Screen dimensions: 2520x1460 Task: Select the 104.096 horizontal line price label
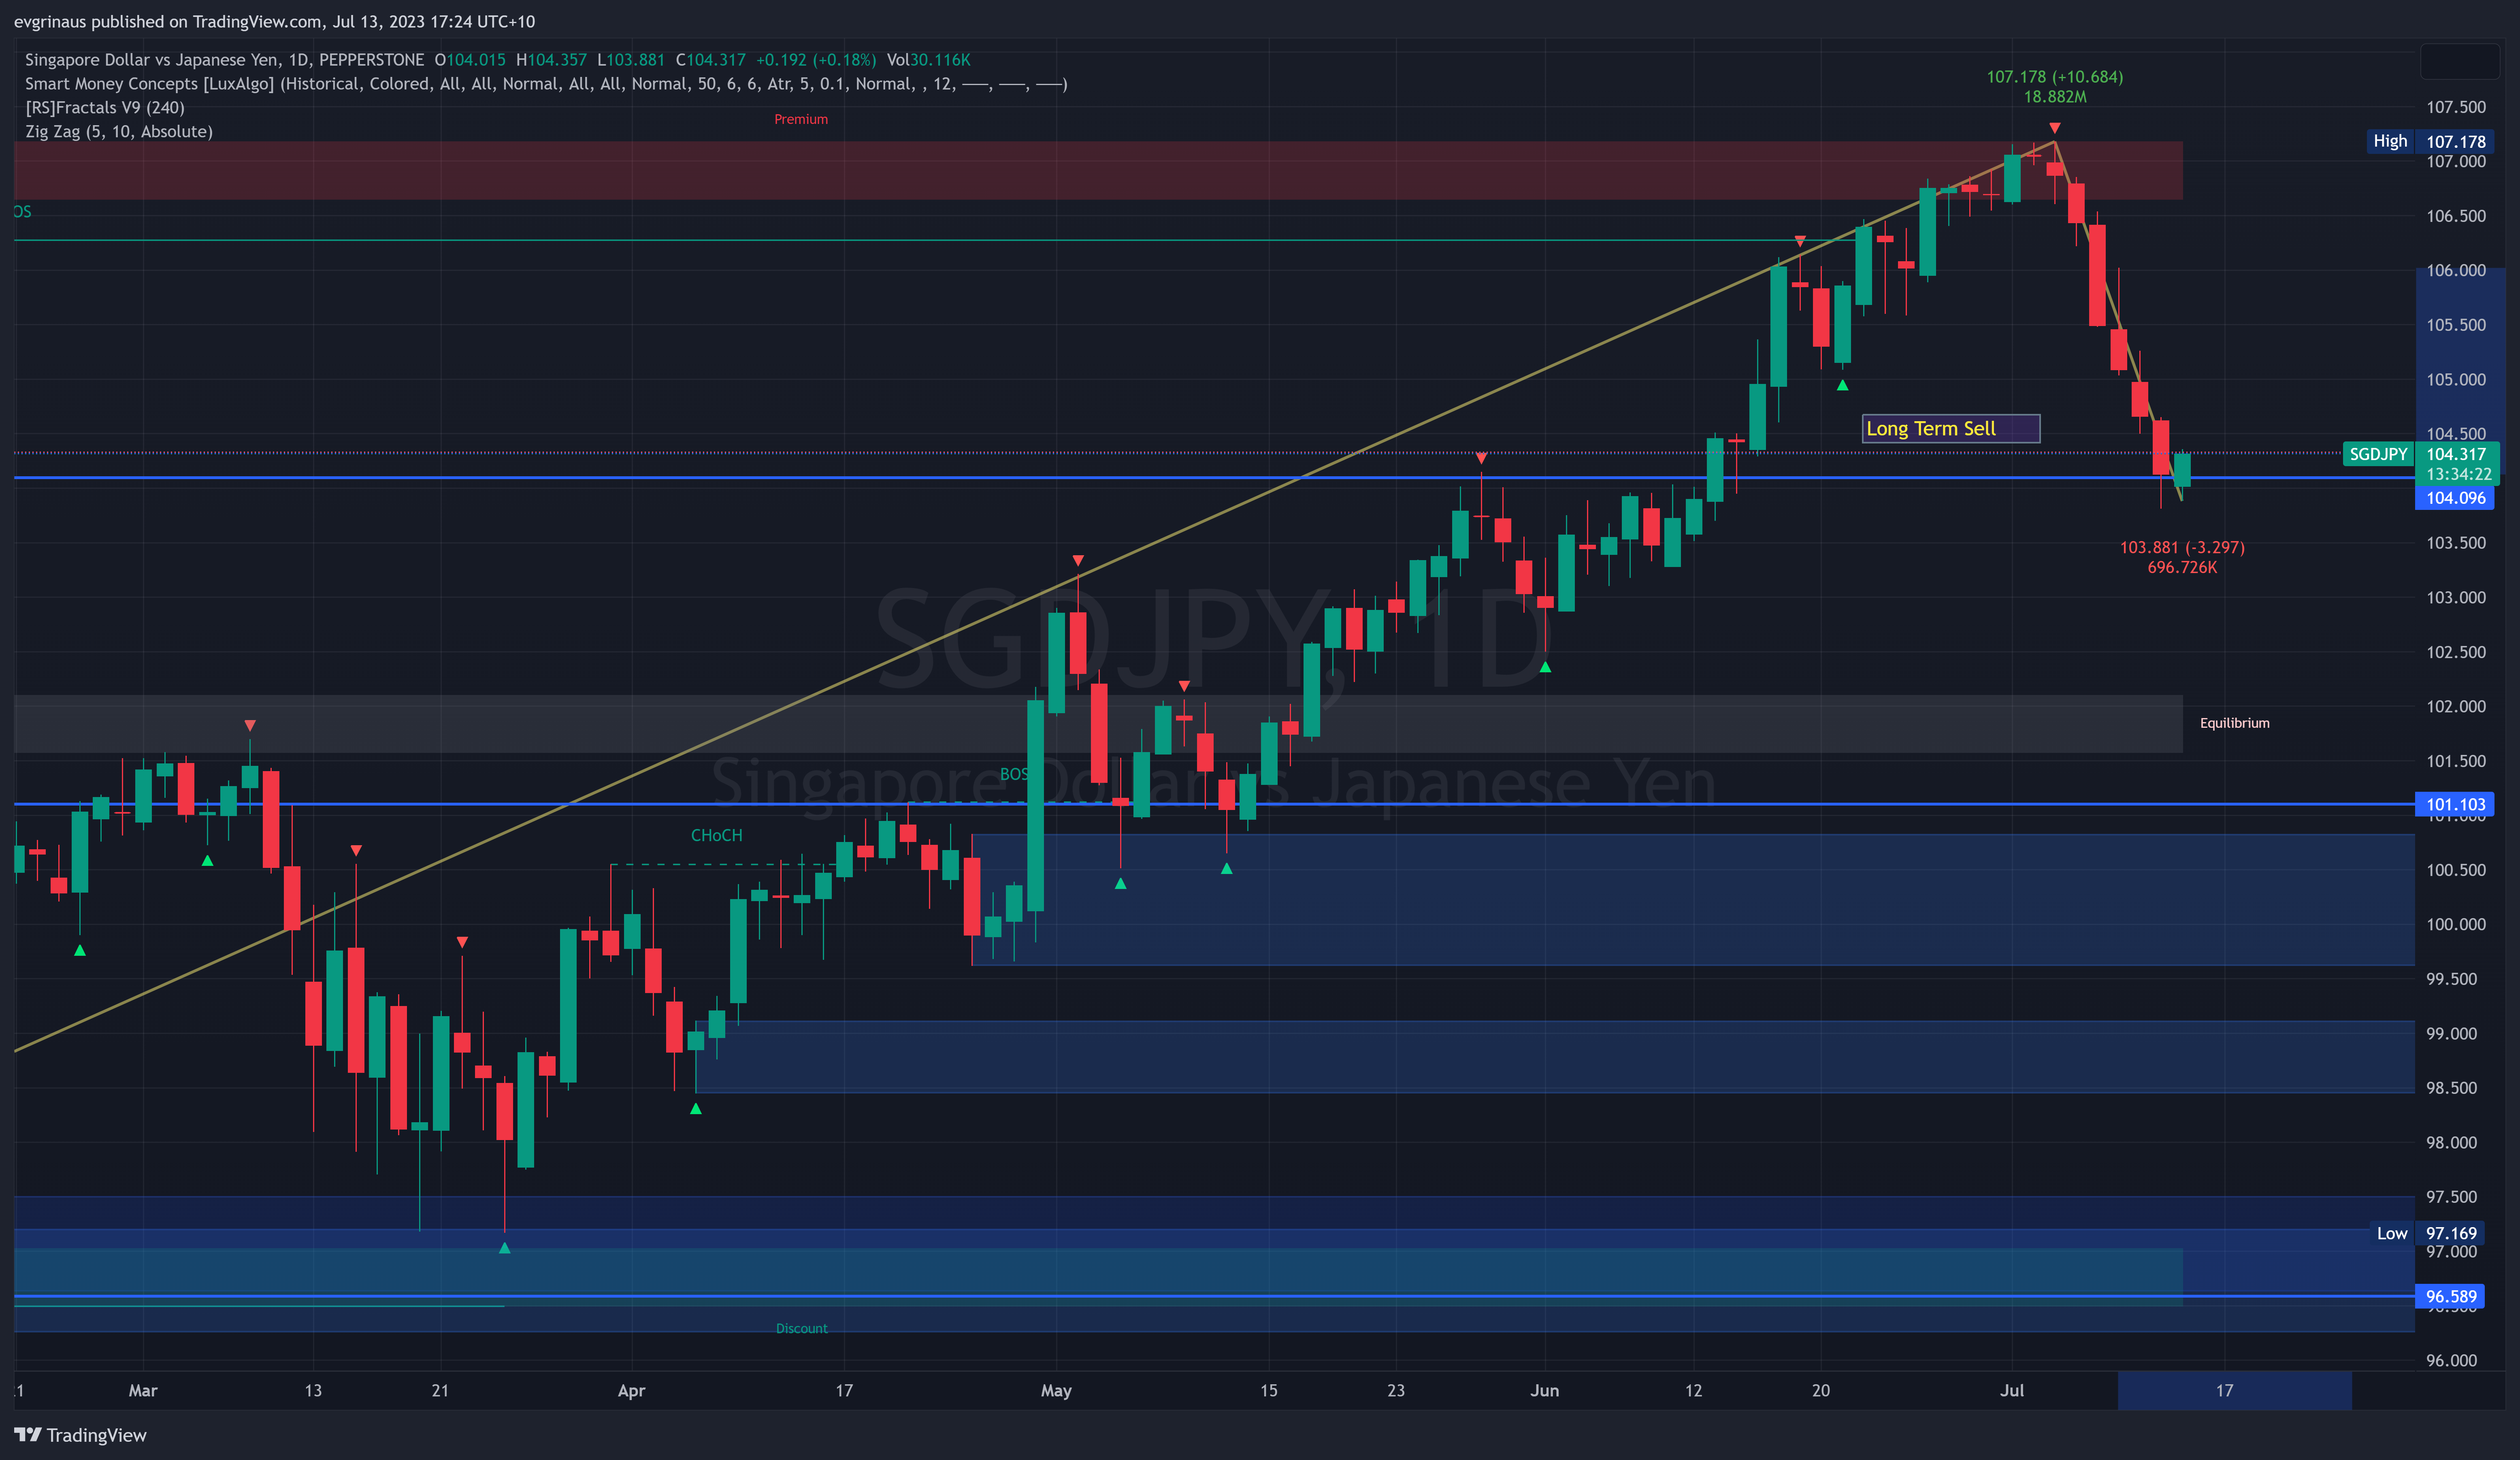(x=2455, y=498)
